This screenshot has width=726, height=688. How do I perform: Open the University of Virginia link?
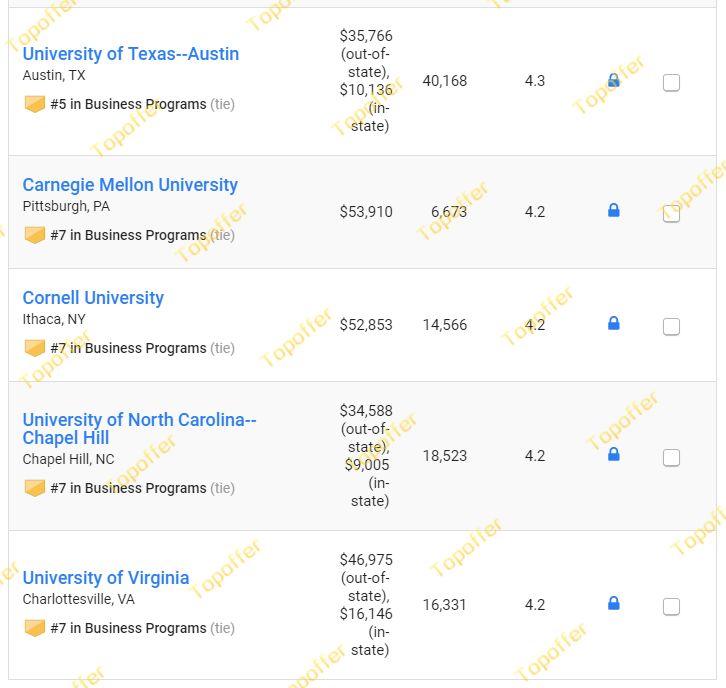(106, 578)
